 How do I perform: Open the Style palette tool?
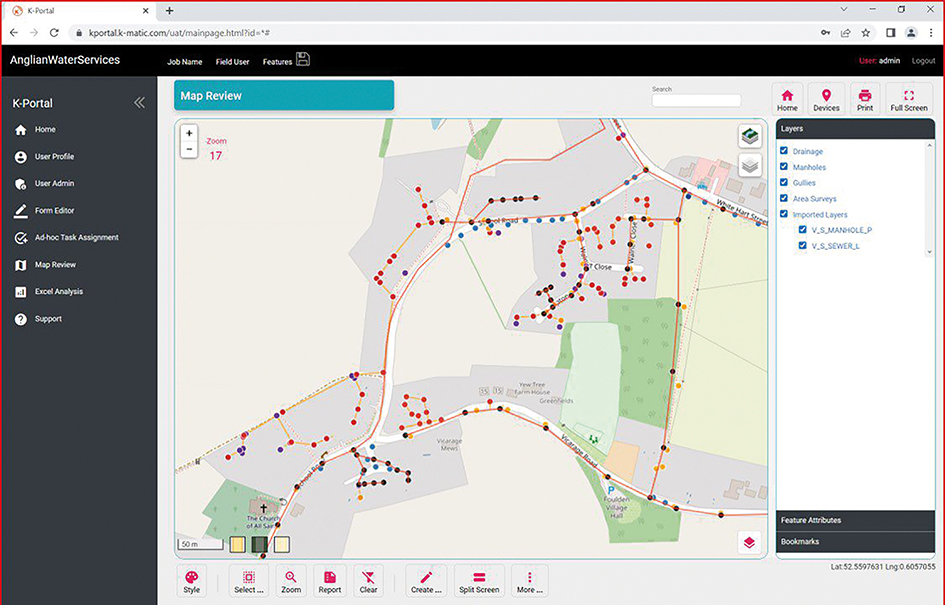pos(192,581)
